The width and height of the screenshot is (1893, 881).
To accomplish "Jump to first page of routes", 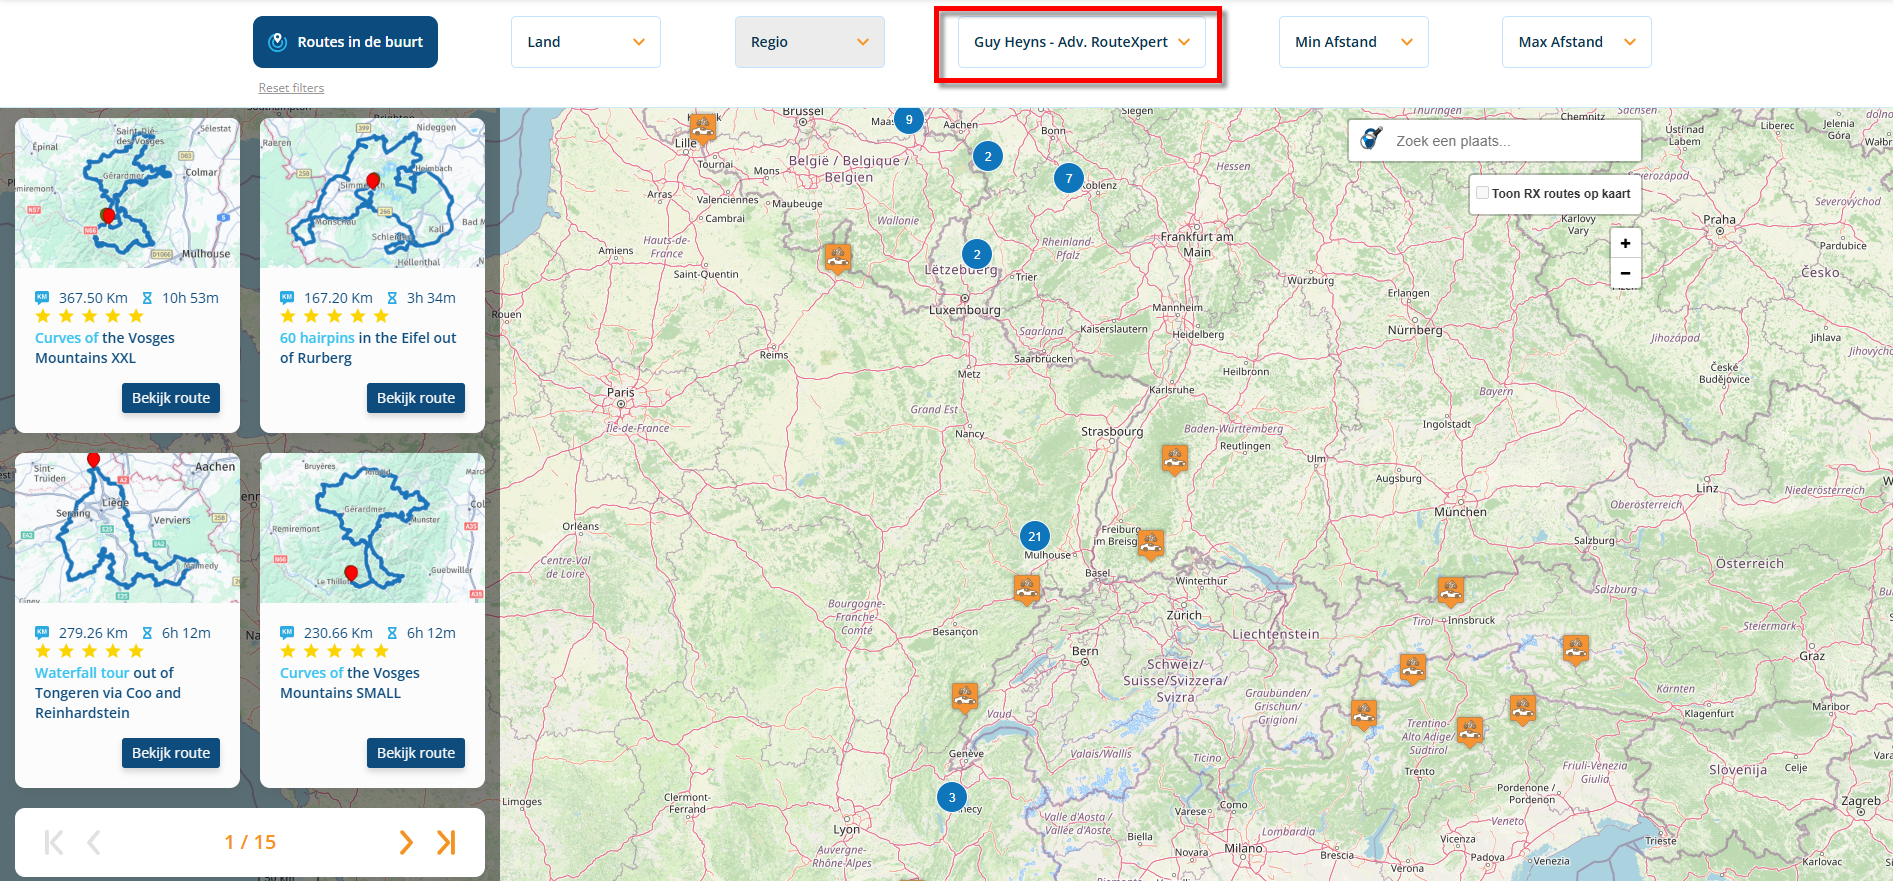I will coord(54,843).
